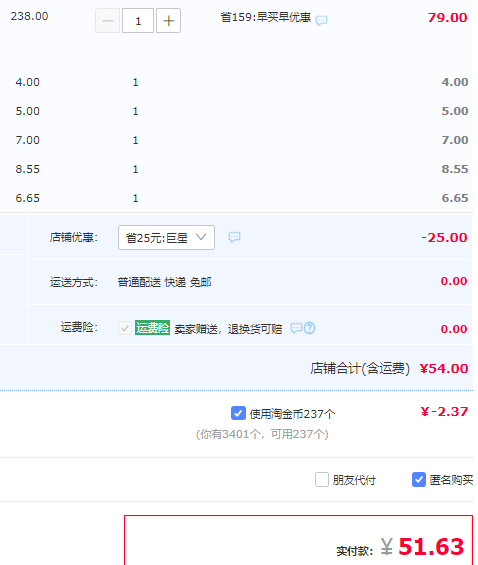
Task: Open comment icon next to 省159:早买早优惠
Action: click(321, 20)
